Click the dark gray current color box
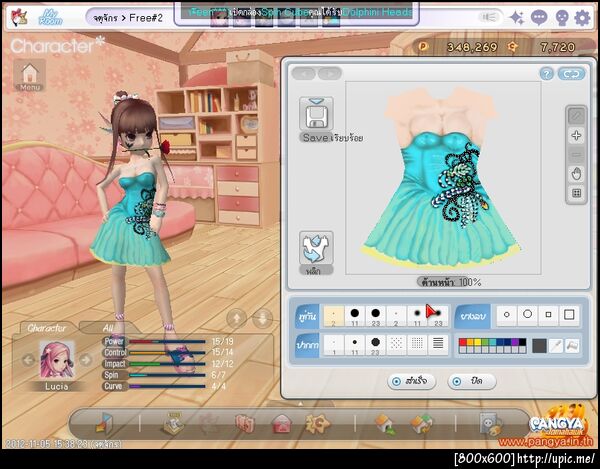The height and width of the screenshot is (469, 600). 539,346
